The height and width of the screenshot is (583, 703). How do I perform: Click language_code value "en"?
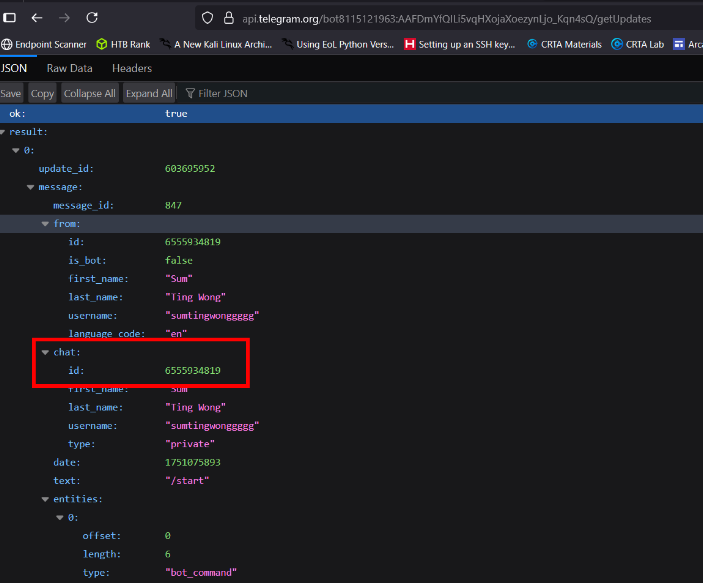[176, 334]
